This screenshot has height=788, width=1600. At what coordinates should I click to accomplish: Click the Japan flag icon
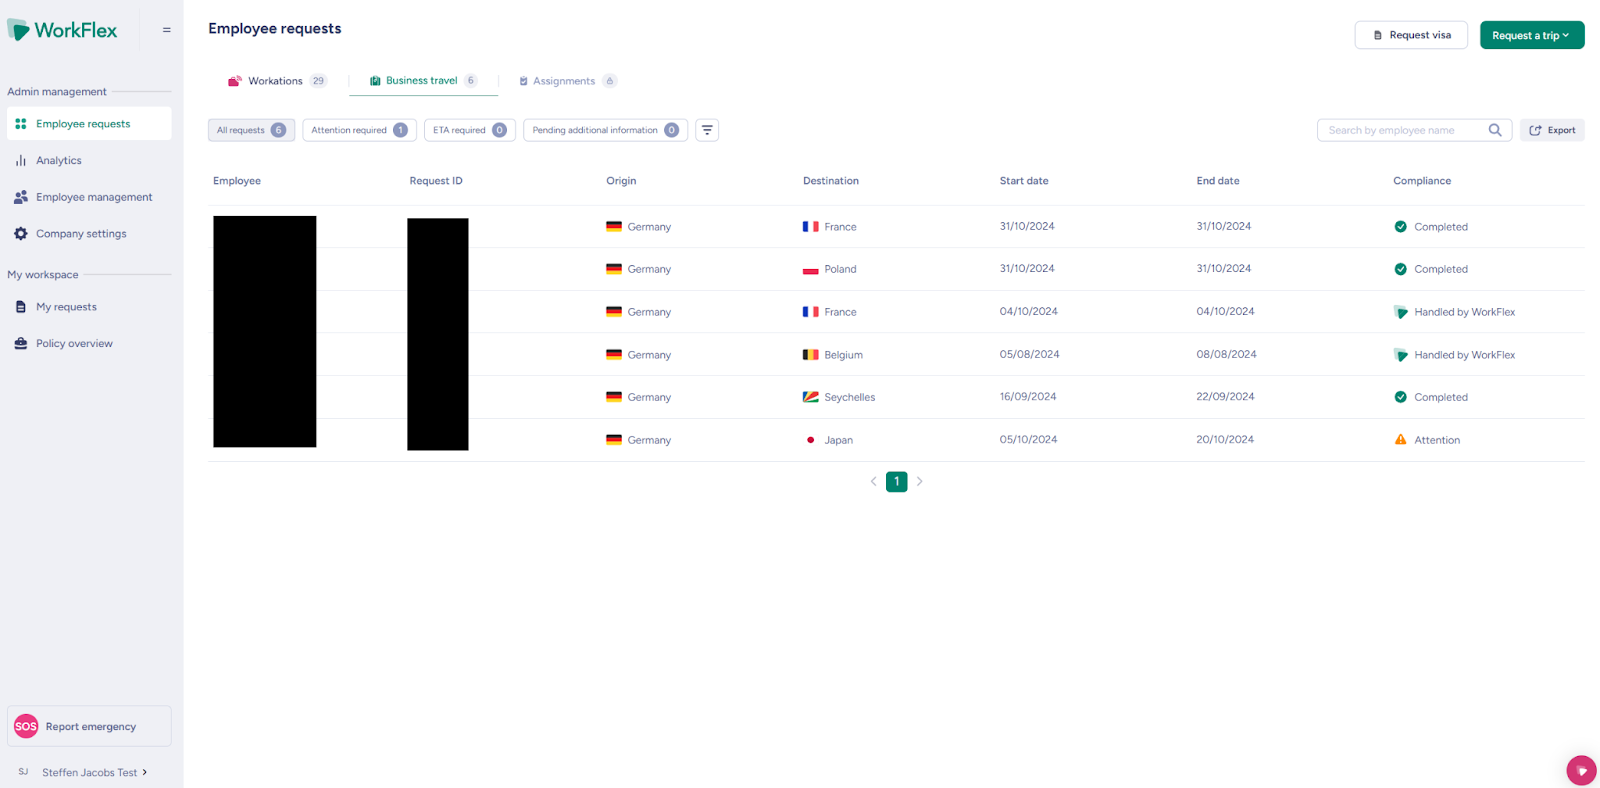tap(811, 440)
